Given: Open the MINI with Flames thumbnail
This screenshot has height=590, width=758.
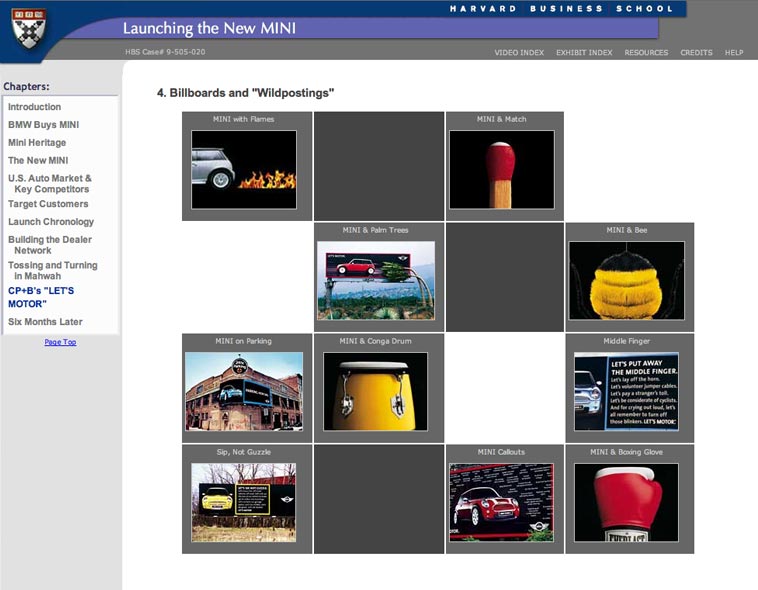Looking at the screenshot, I should tap(244, 169).
